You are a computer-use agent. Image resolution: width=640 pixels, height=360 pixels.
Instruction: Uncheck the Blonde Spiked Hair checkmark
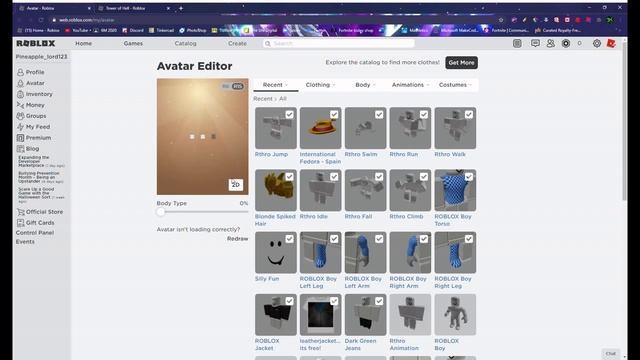[289, 177]
